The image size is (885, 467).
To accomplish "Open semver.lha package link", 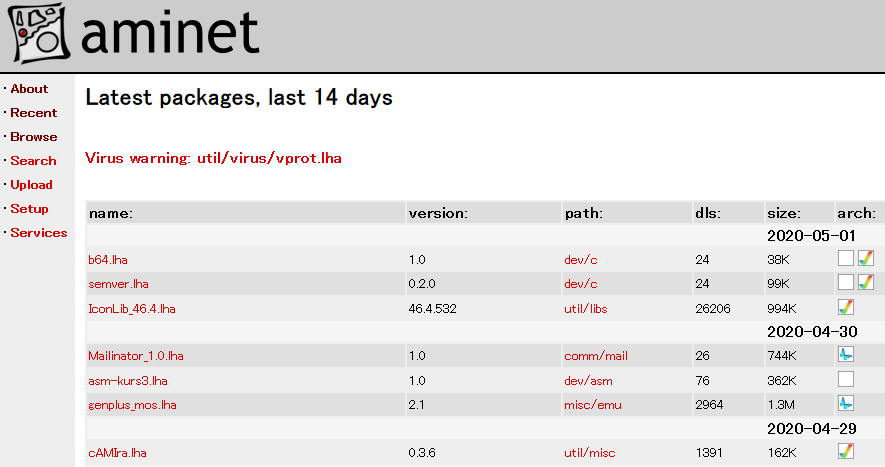I will (119, 284).
